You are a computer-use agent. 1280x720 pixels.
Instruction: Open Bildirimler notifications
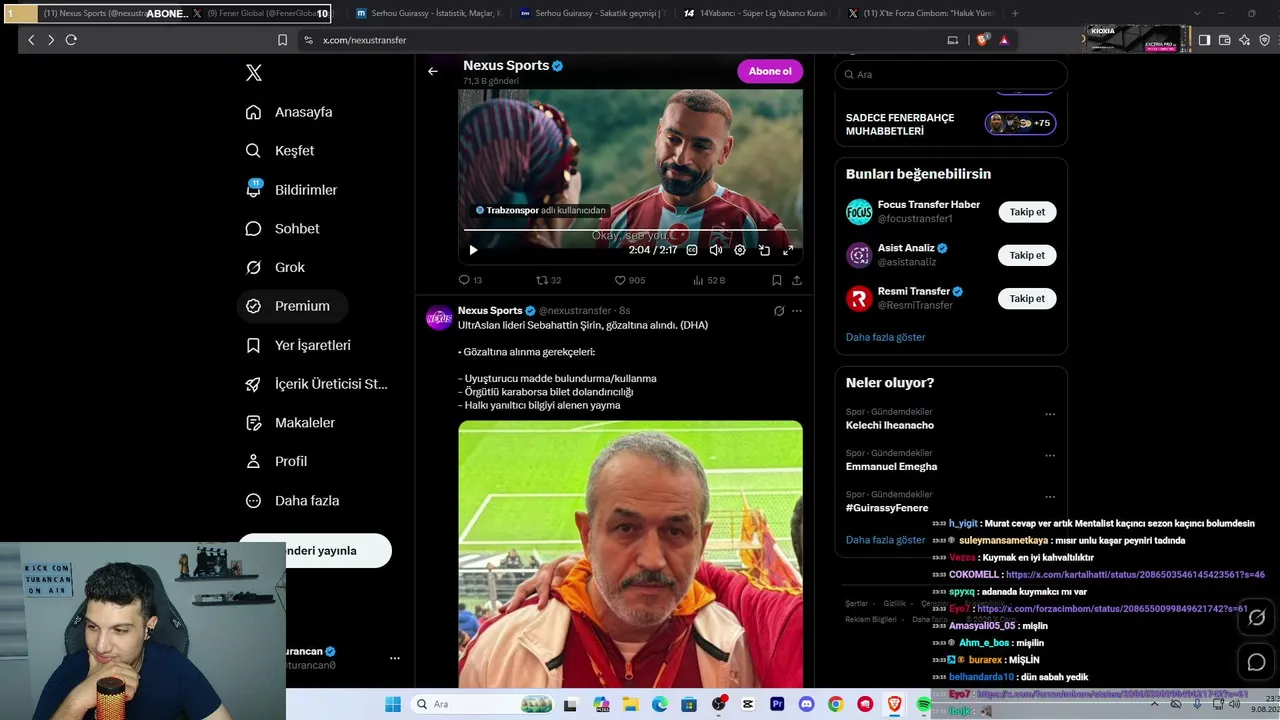[x=292, y=190]
